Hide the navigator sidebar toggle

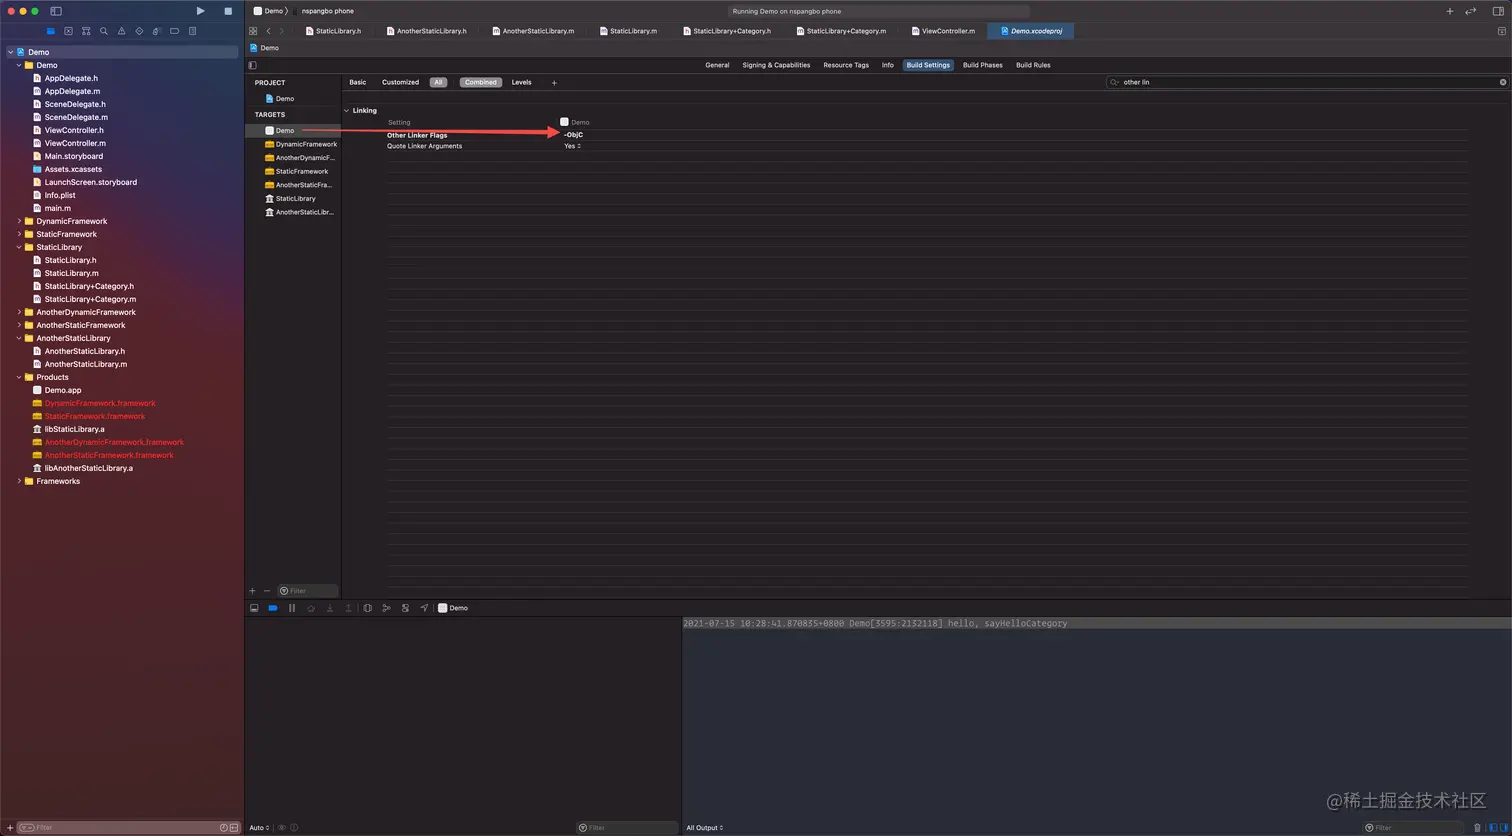(x=56, y=11)
